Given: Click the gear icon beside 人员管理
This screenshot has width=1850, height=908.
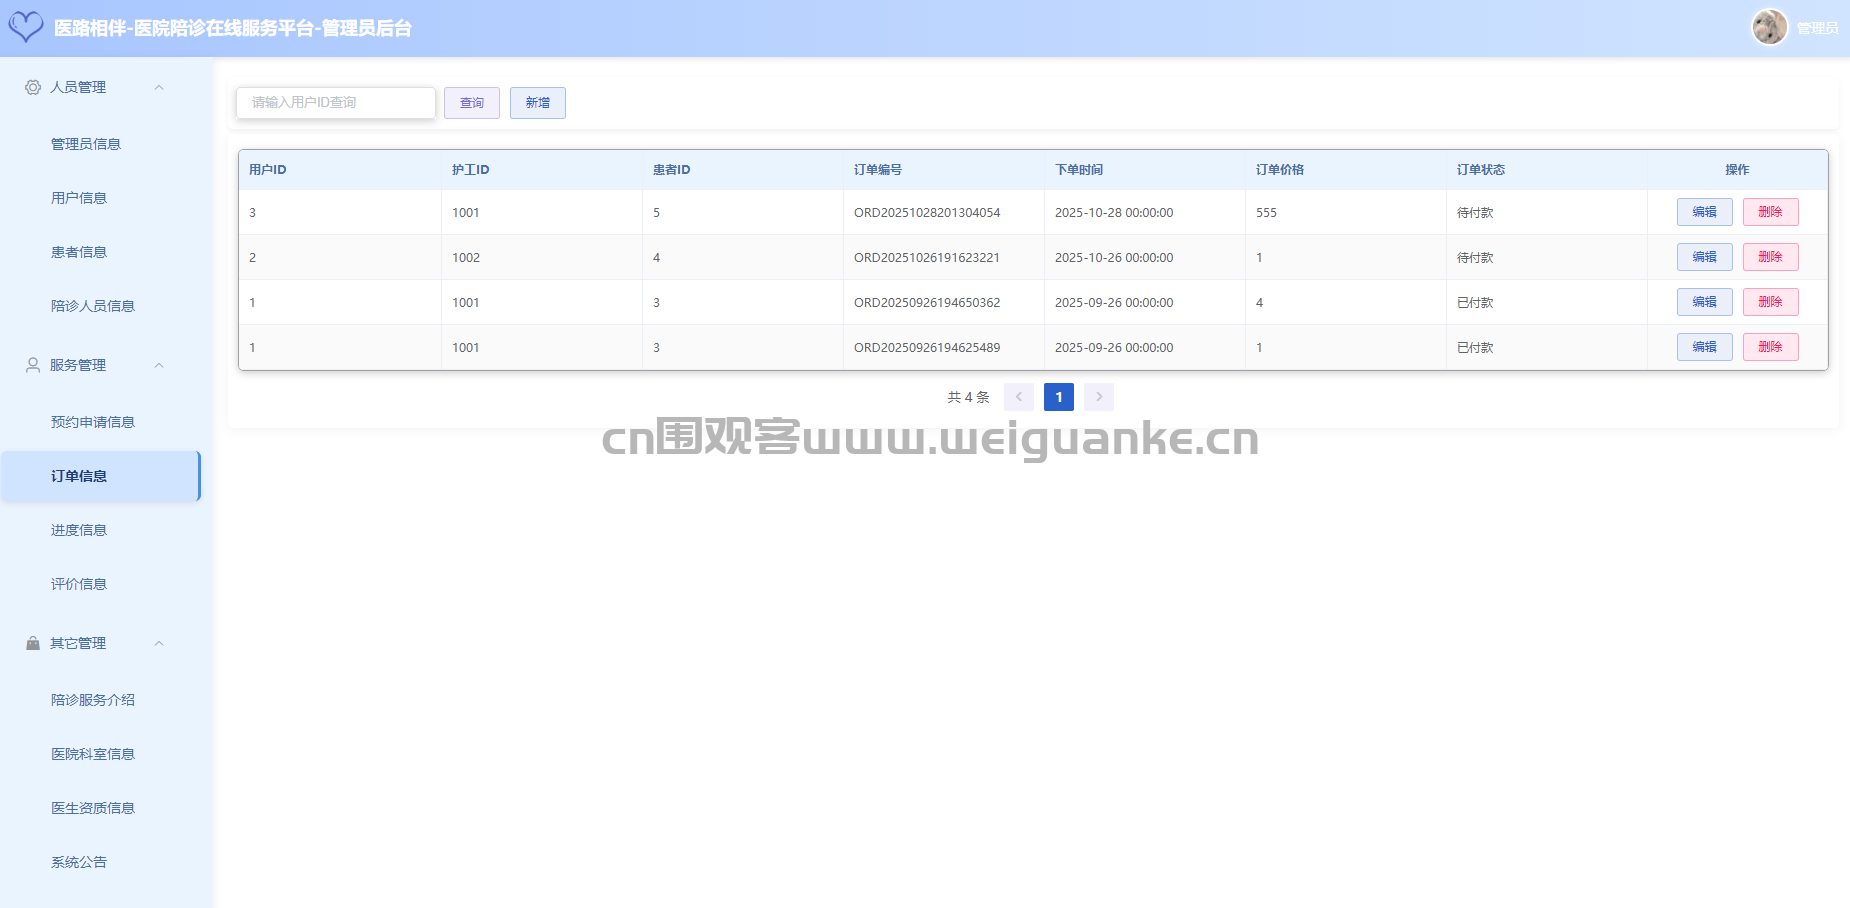Looking at the screenshot, I should click(33, 87).
